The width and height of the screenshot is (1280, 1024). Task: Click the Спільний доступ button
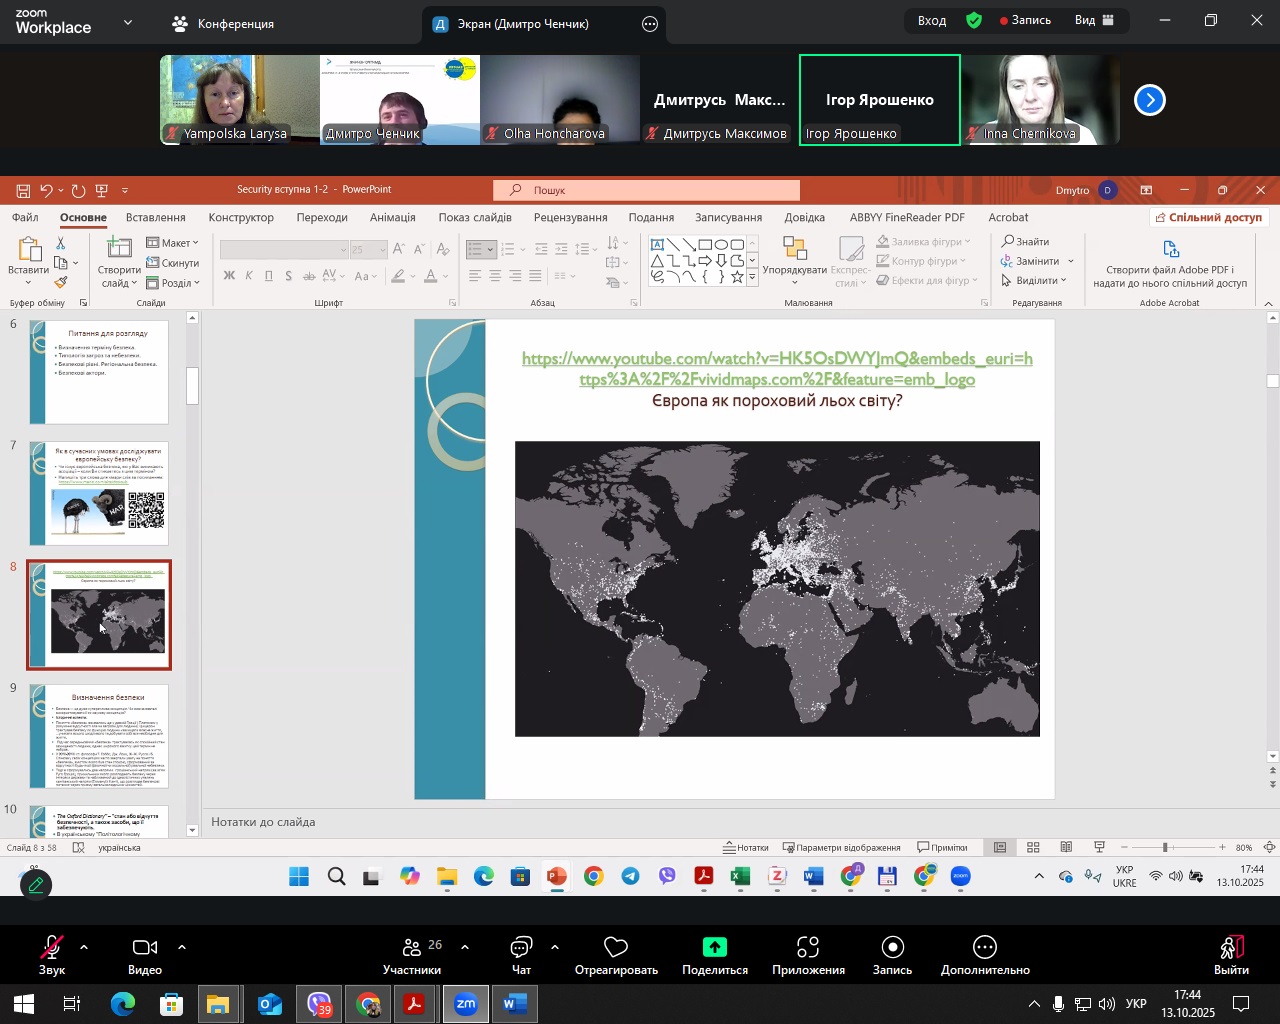[x=1207, y=217]
